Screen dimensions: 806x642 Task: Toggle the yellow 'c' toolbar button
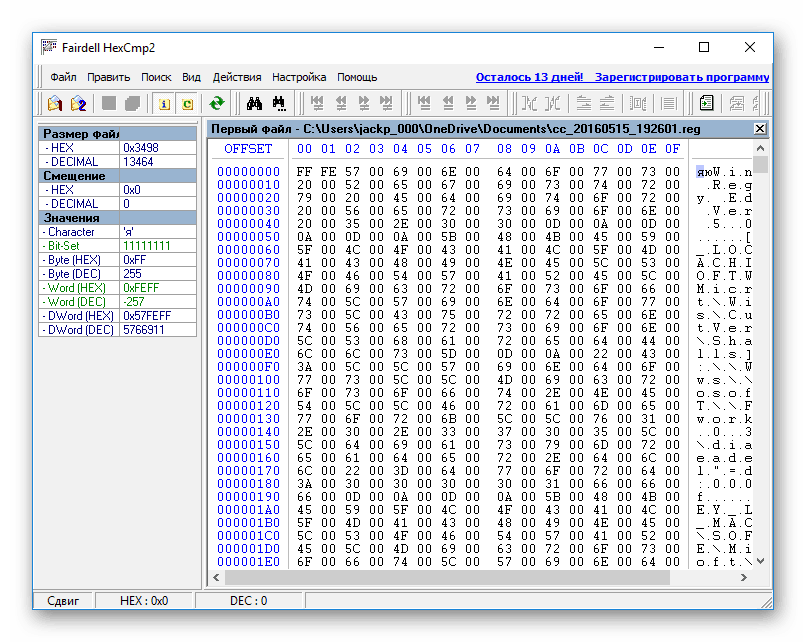coord(187,103)
